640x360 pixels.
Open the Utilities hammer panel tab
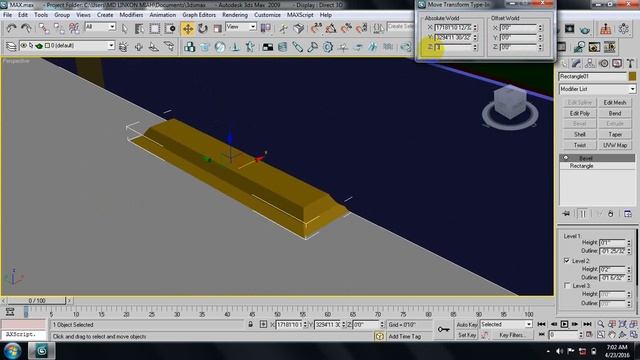631,63
